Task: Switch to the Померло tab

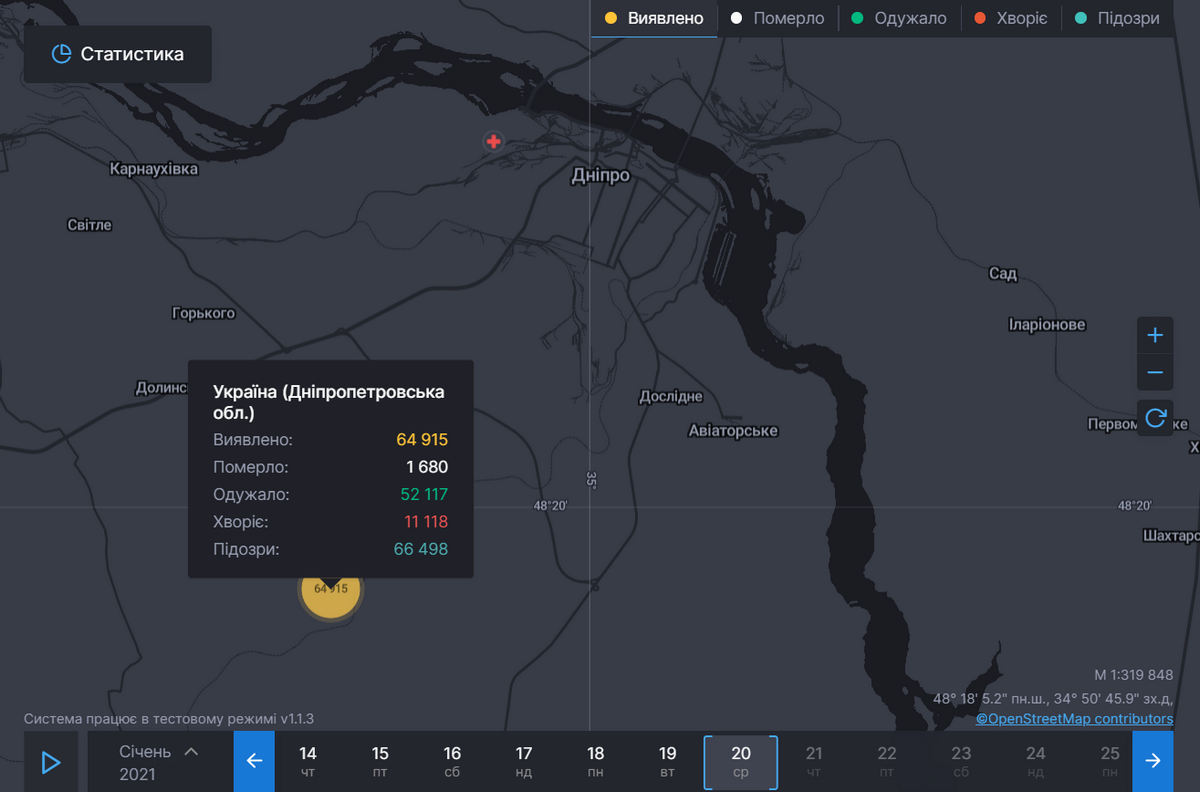Action: click(x=777, y=18)
